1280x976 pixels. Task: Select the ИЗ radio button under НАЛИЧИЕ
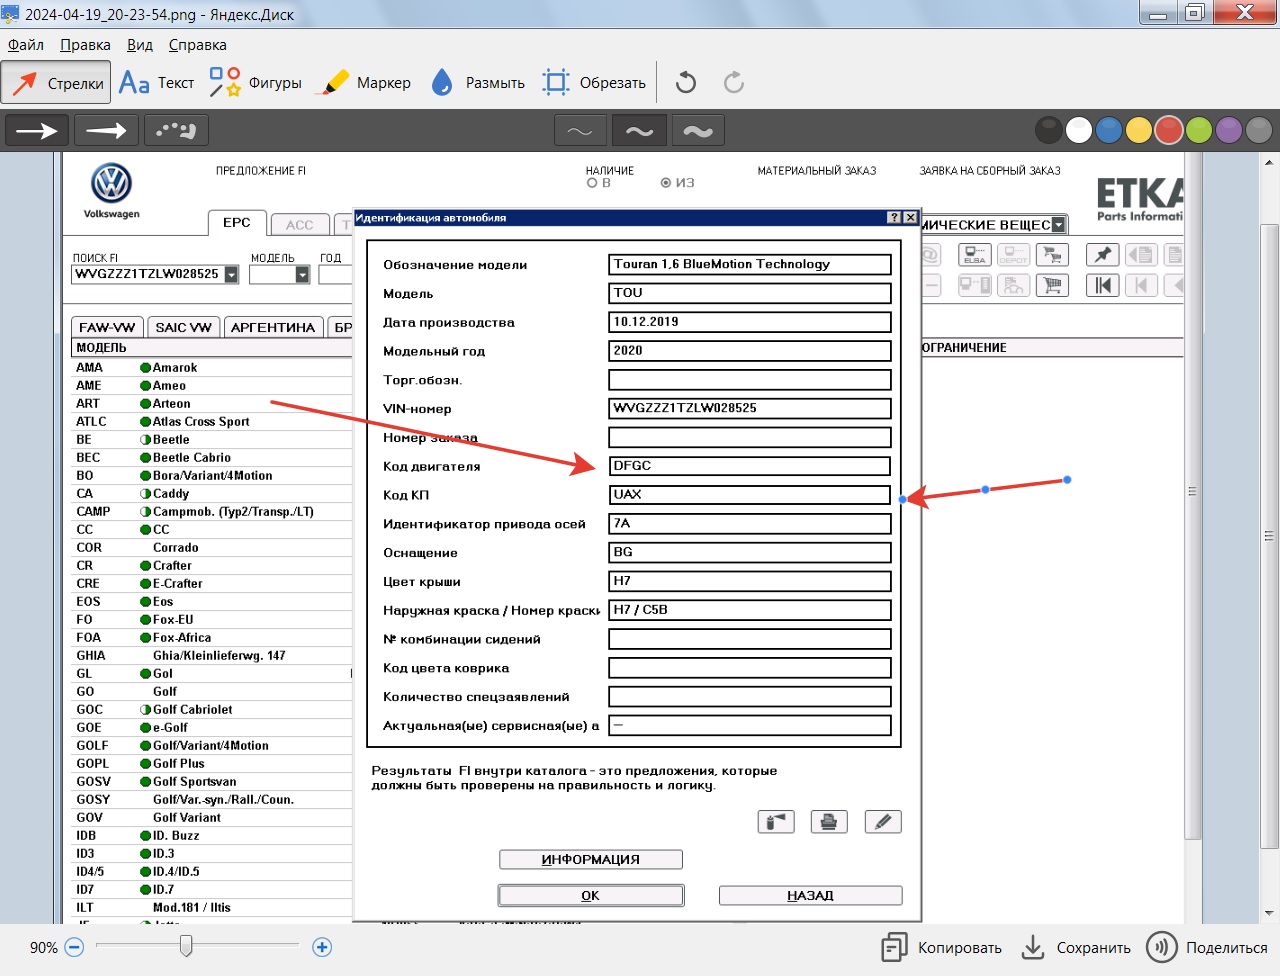pyautogui.click(x=666, y=183)
